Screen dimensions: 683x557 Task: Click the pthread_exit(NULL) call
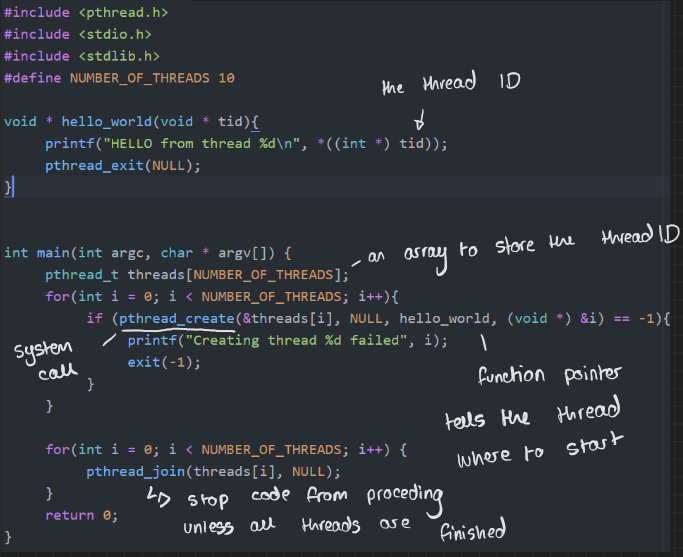(122, 165)
